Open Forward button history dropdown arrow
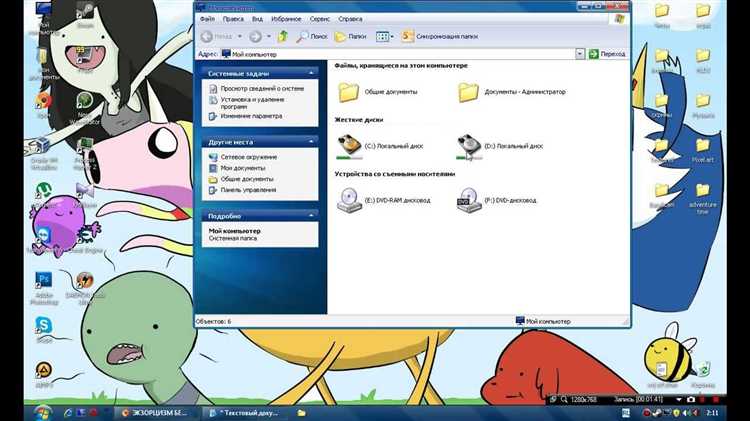This screenshot has height=421, width=750. tap(268, 36)
